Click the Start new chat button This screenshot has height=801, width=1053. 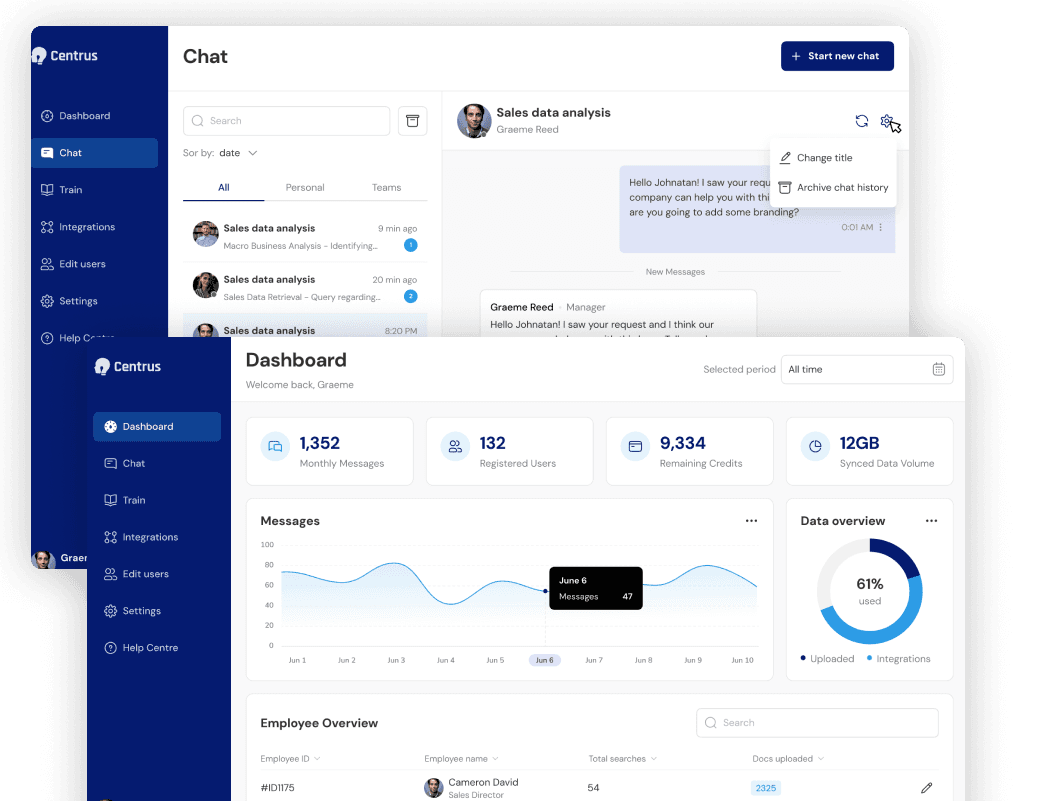837,56
